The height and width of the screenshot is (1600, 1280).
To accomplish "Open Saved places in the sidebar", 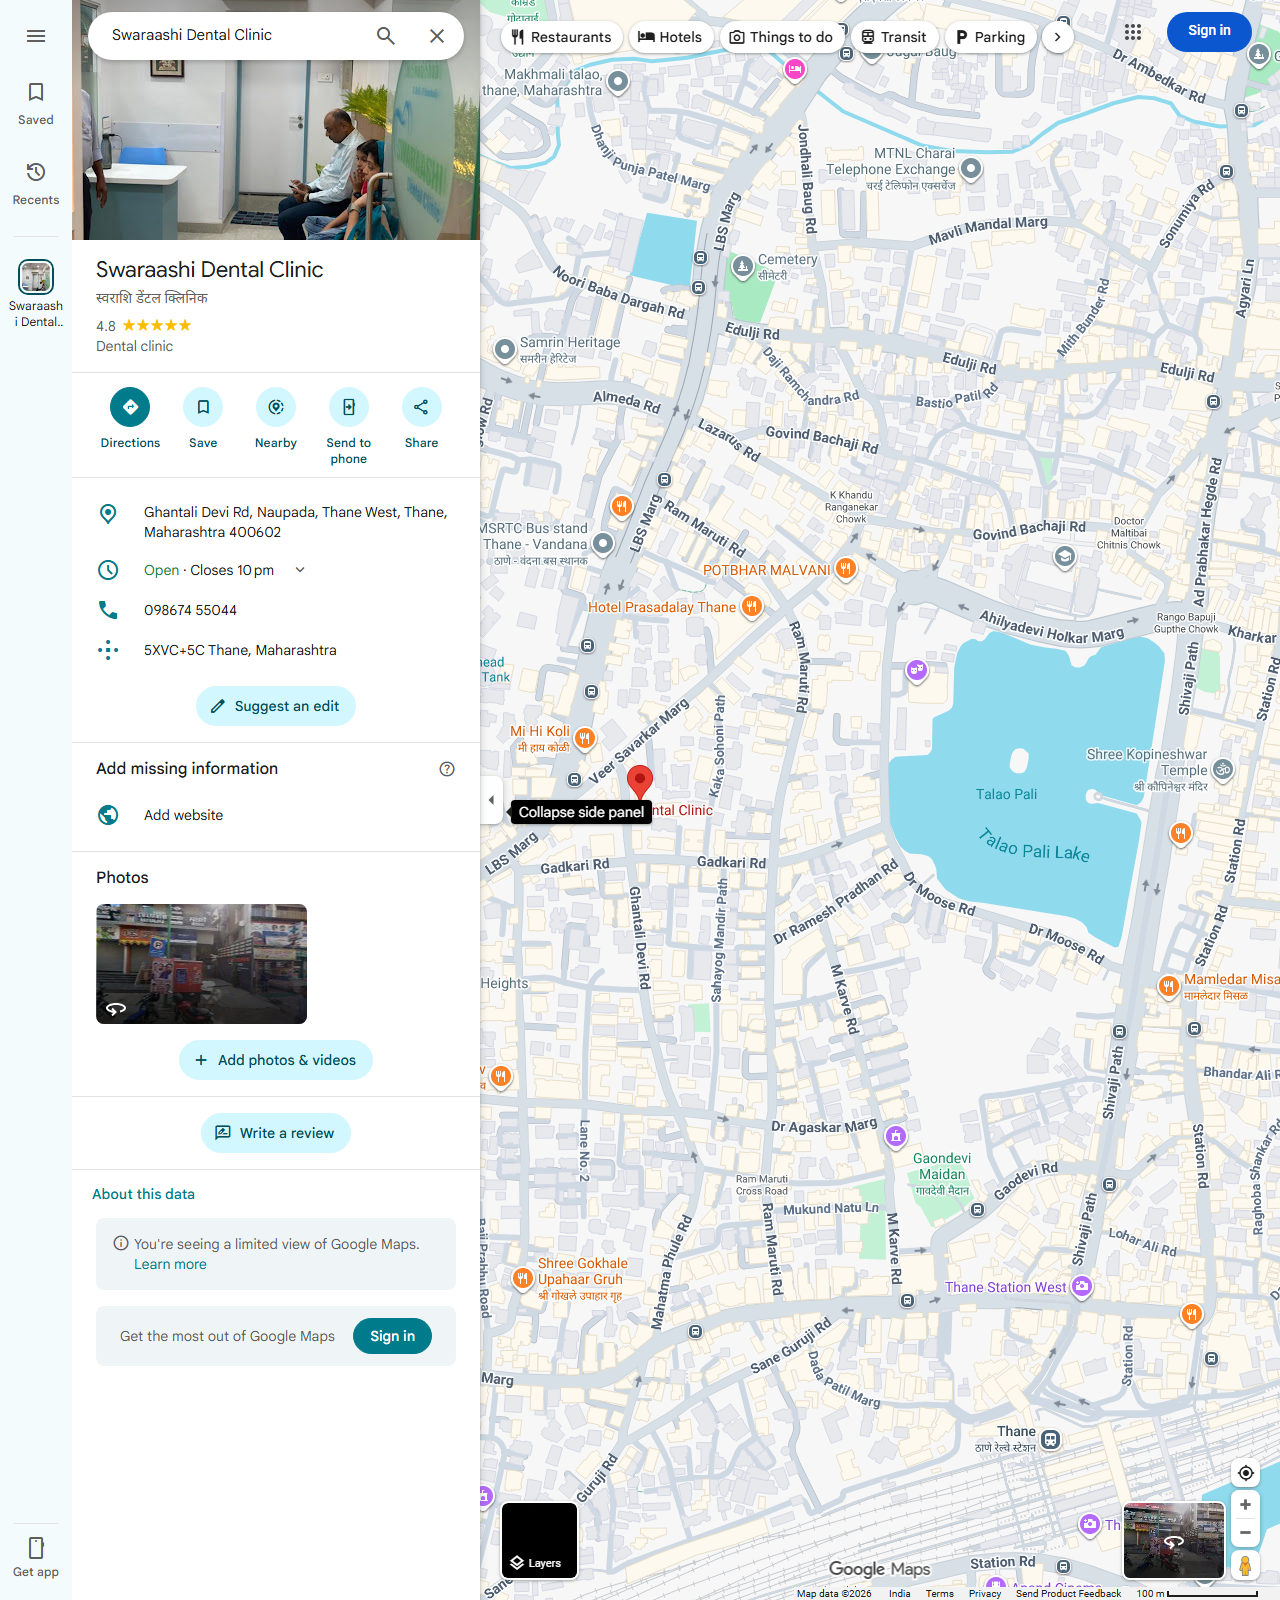I will point(36,104).
